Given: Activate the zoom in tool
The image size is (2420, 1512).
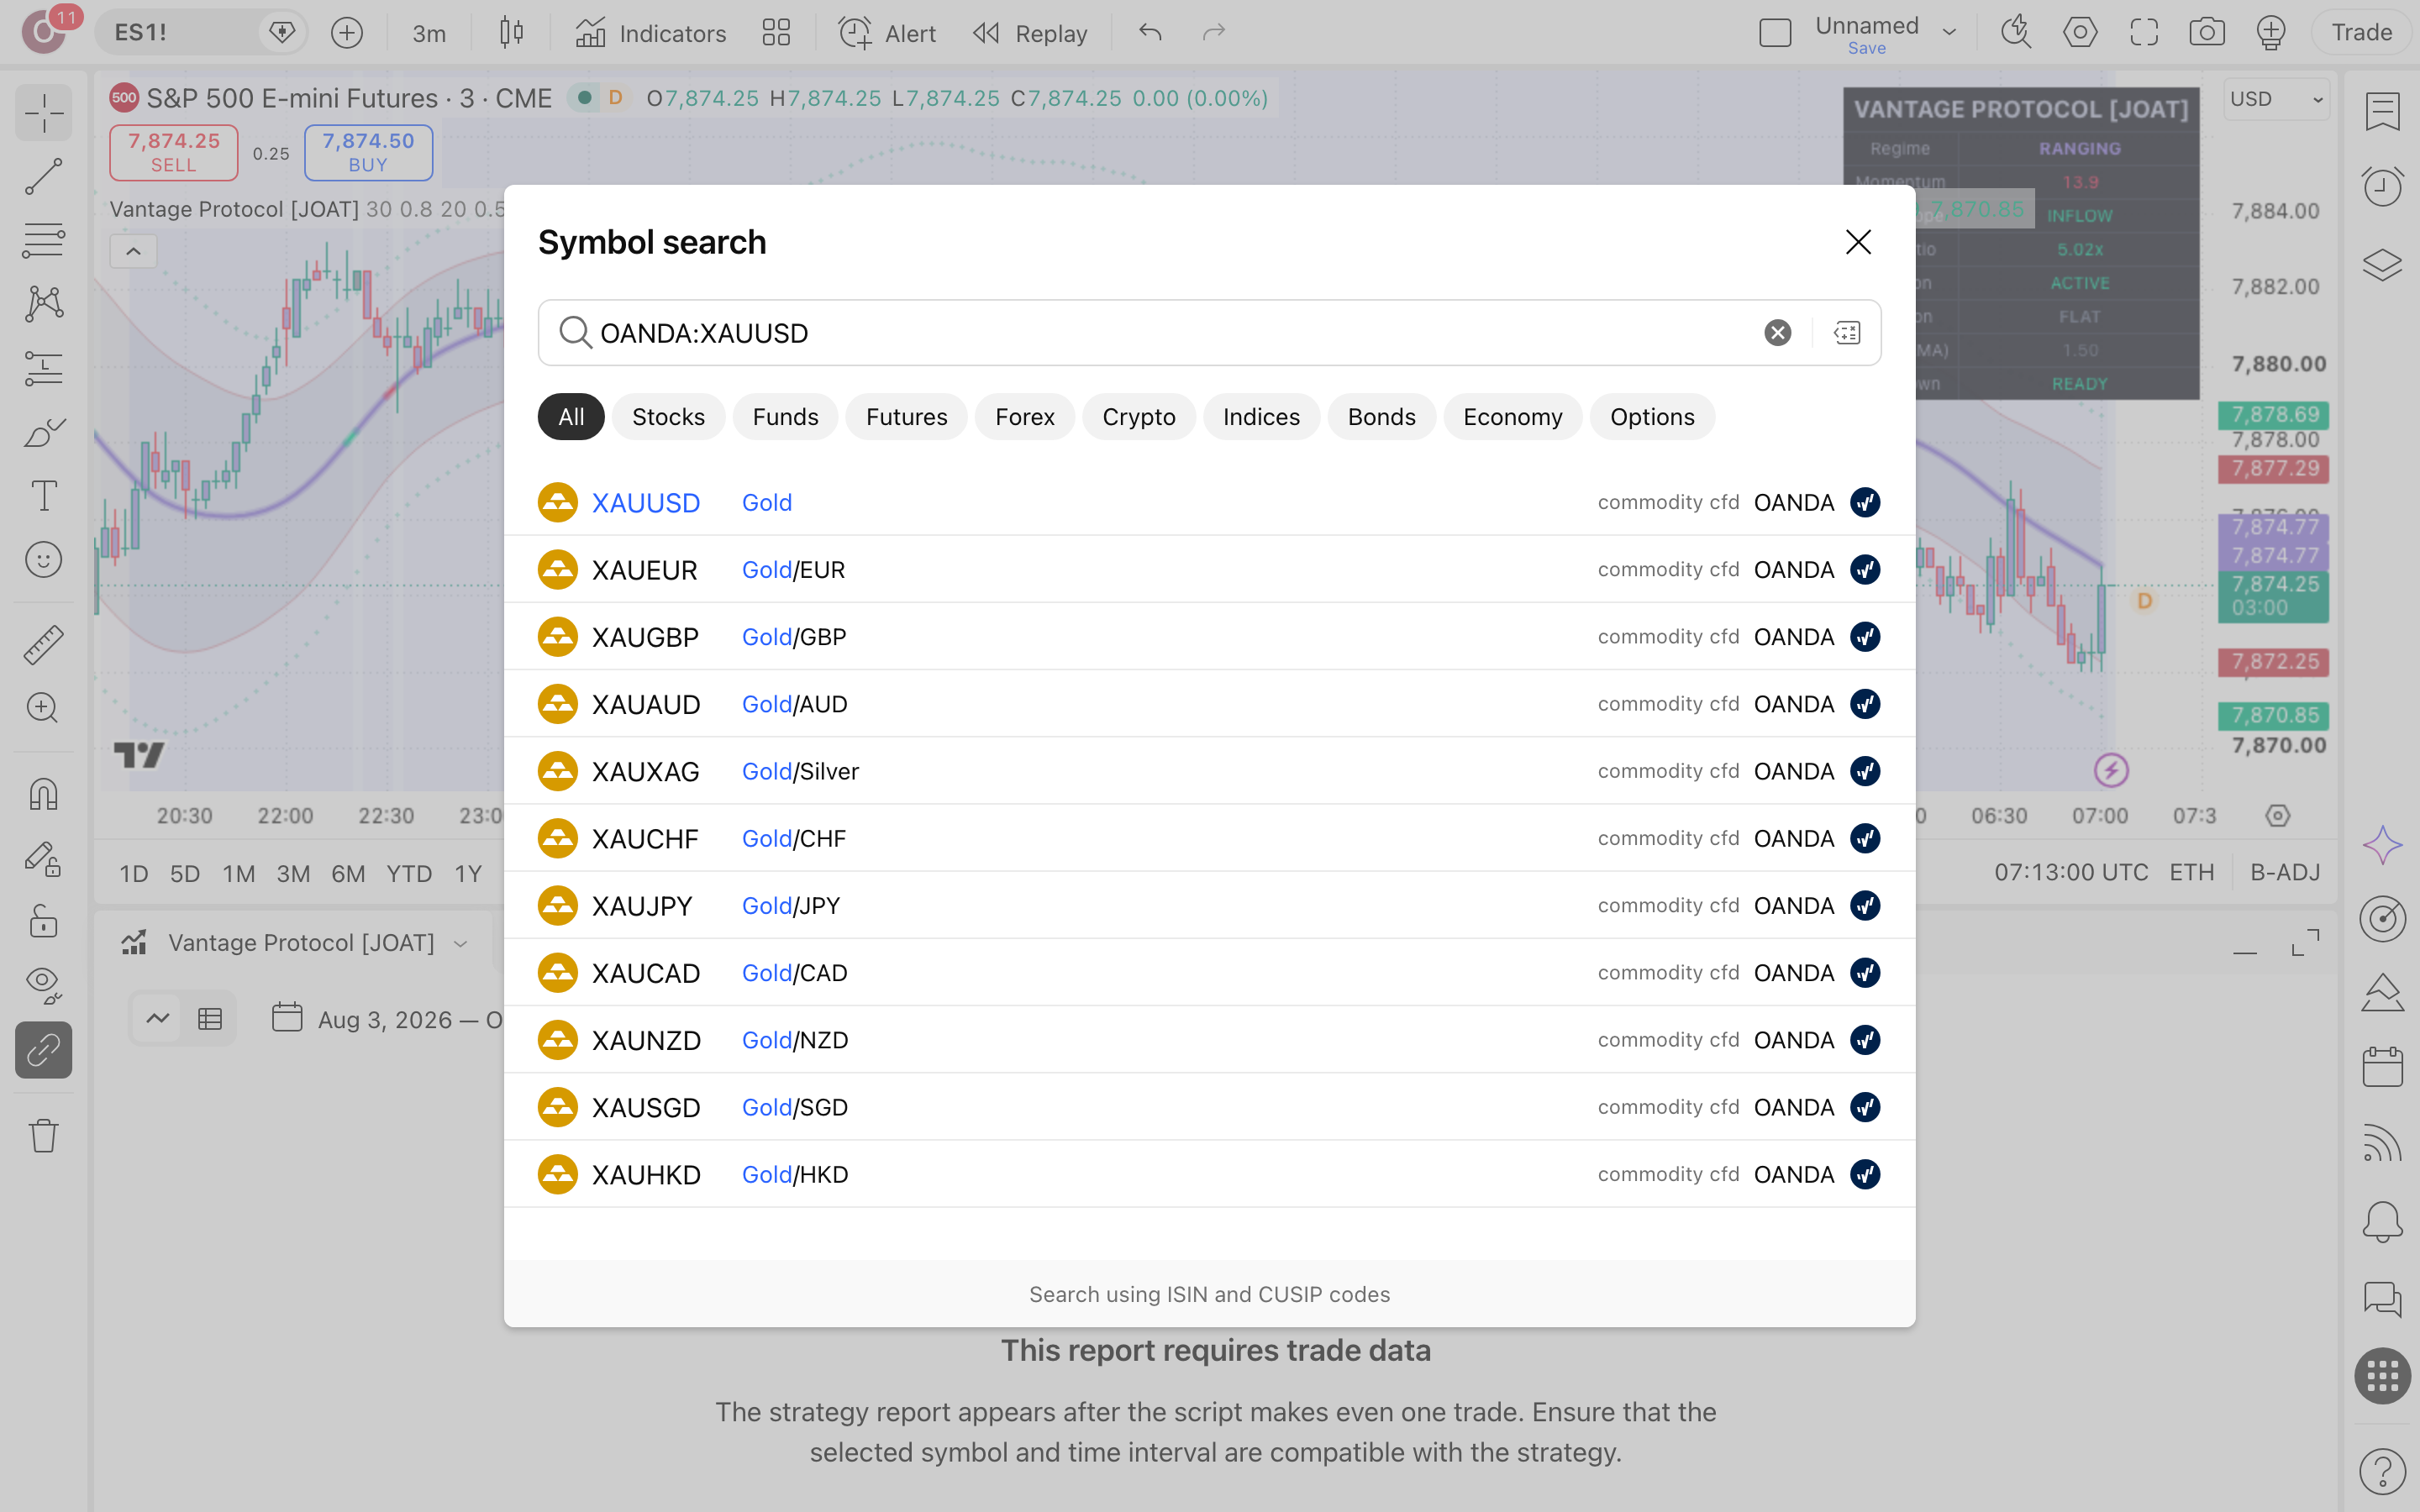Looking at the screenshot, I should pos(43,709).
